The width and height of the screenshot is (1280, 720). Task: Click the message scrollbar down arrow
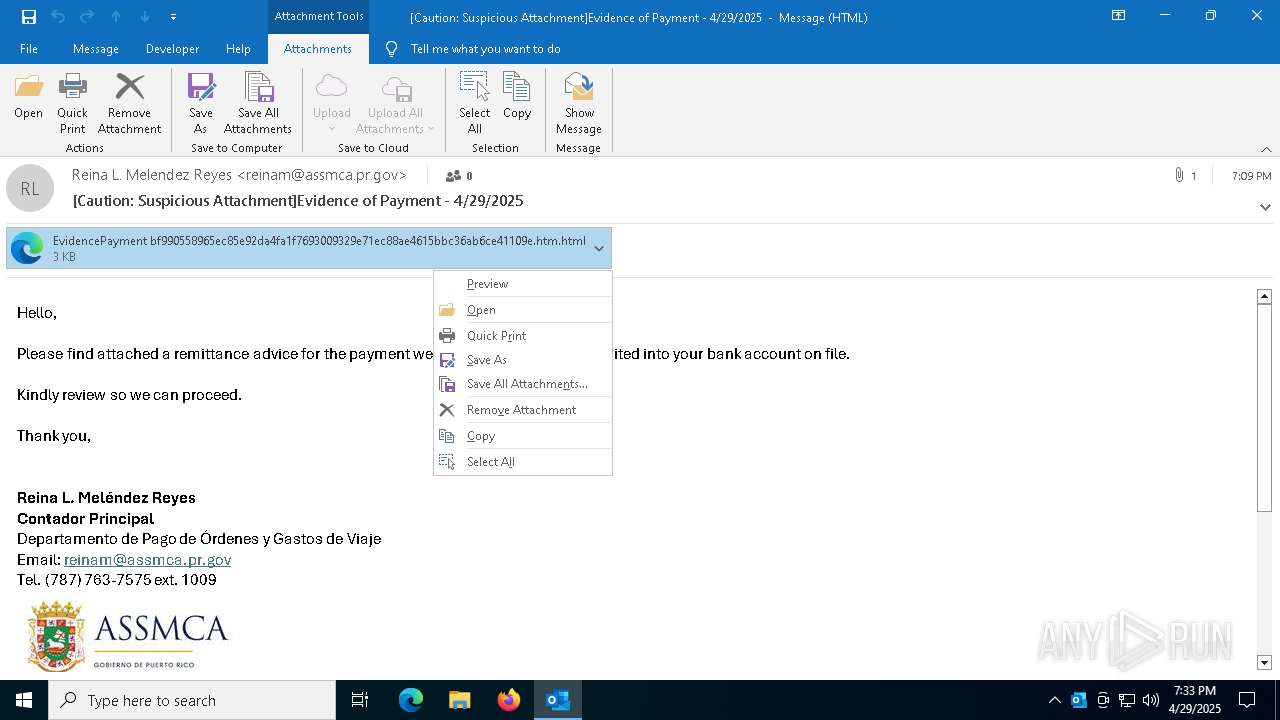[1264, 663]
